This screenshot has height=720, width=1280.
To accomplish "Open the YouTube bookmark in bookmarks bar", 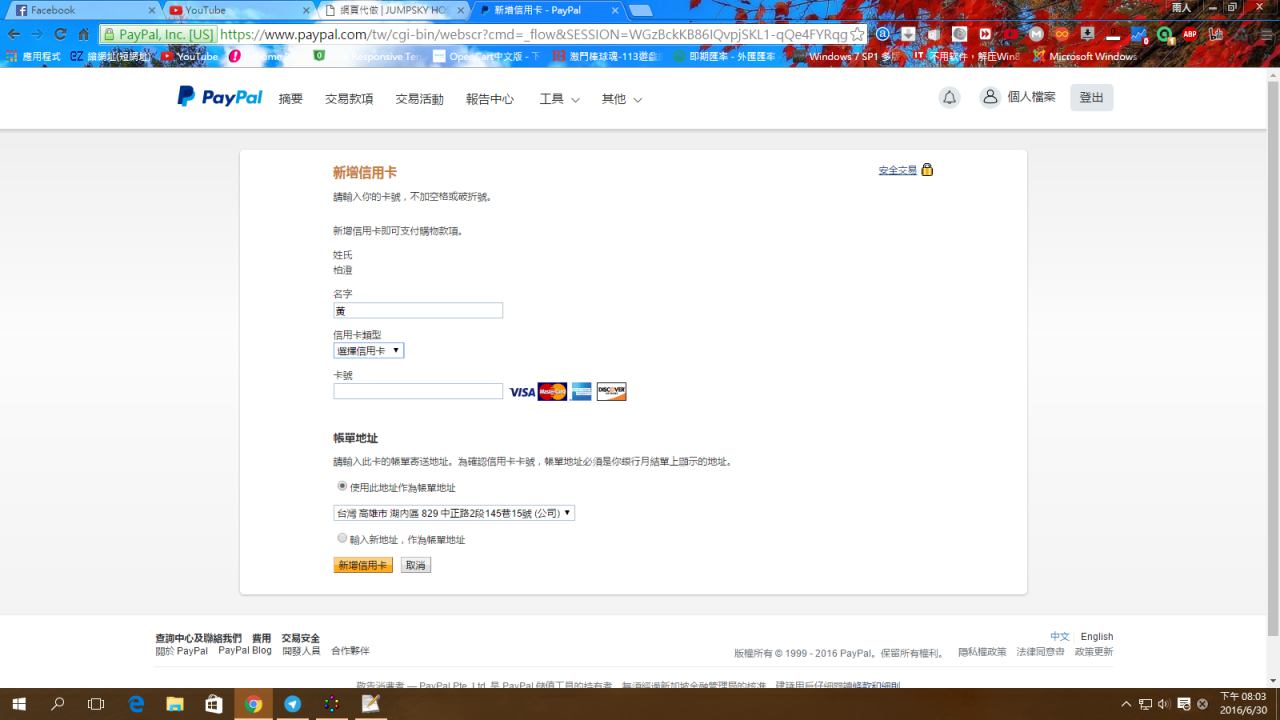I will tap(190, 57).
